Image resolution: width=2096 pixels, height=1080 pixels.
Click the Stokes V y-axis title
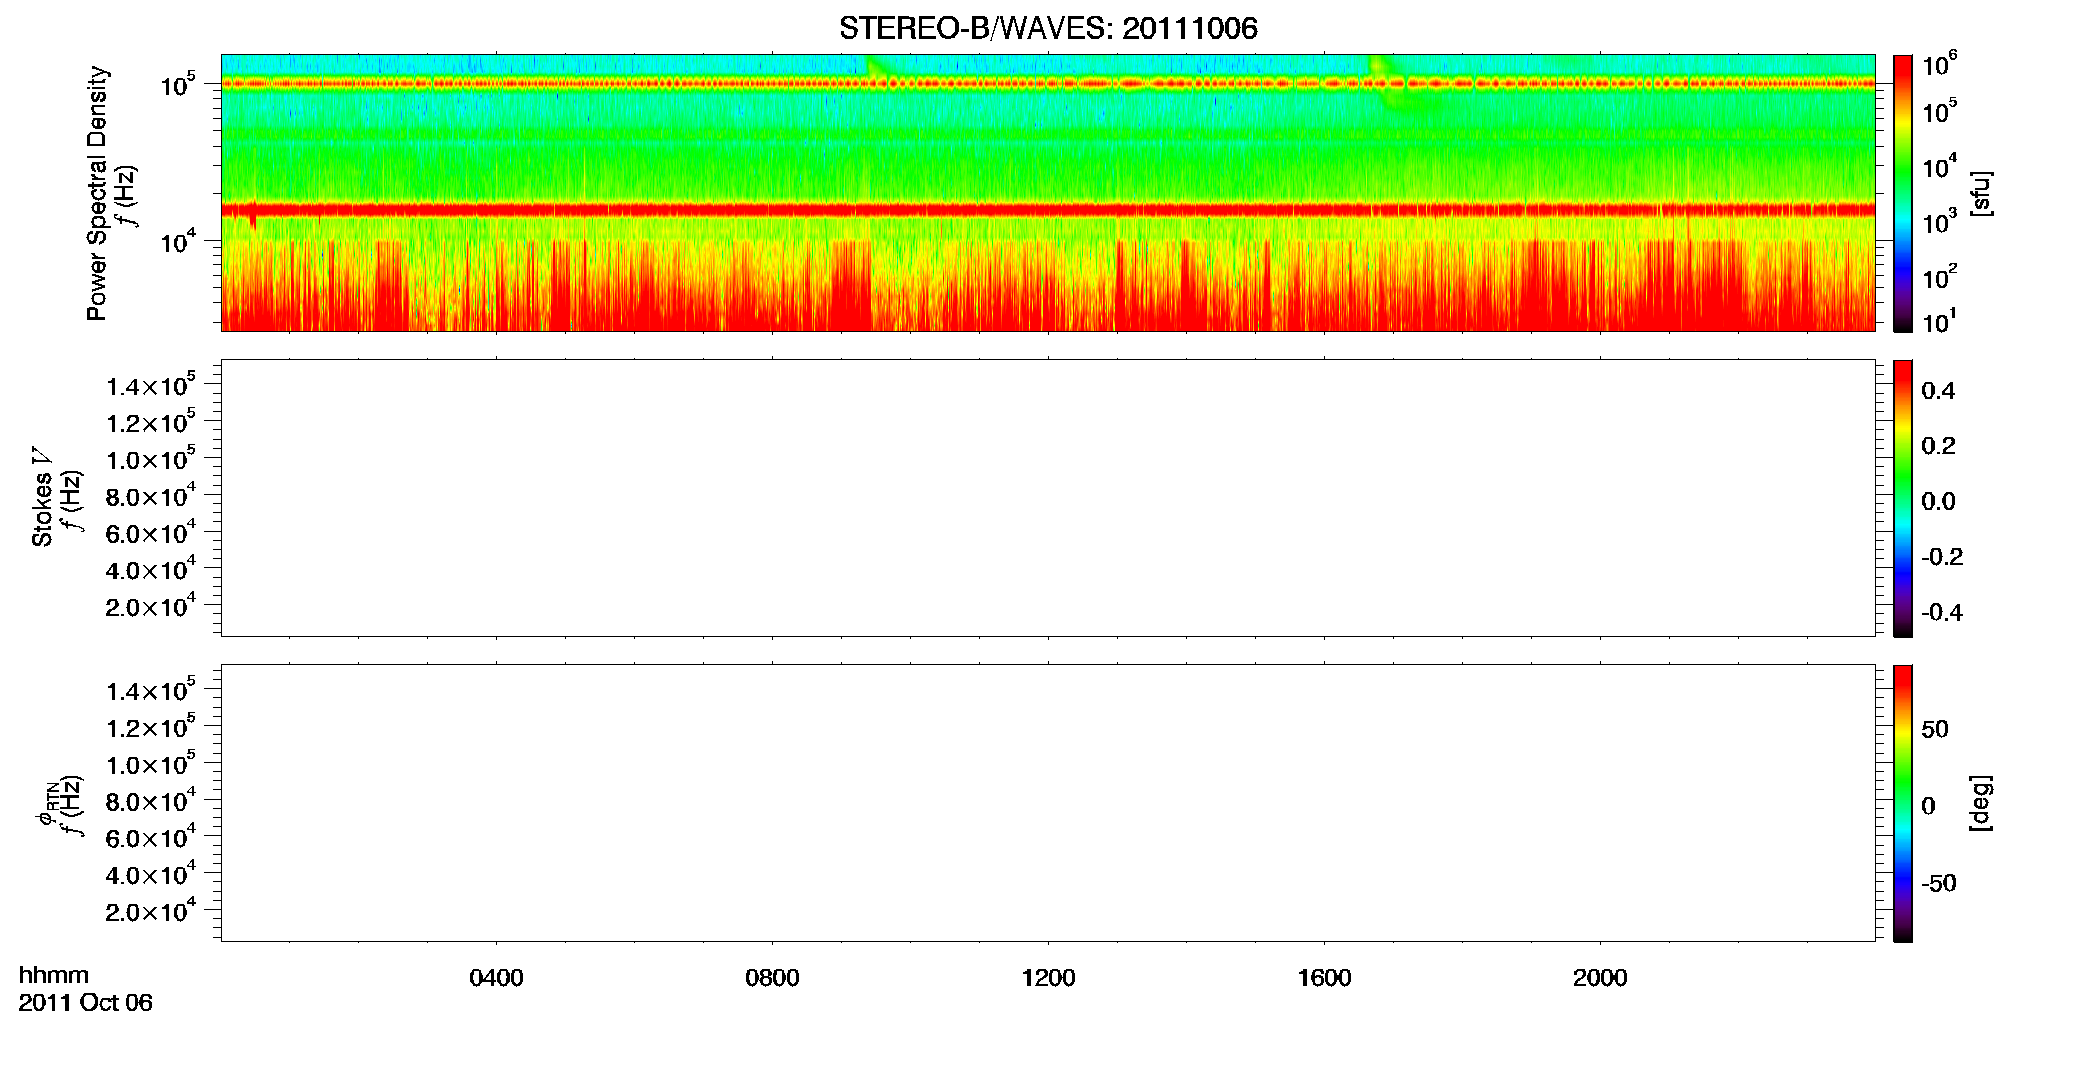click(x=42, y=498)
